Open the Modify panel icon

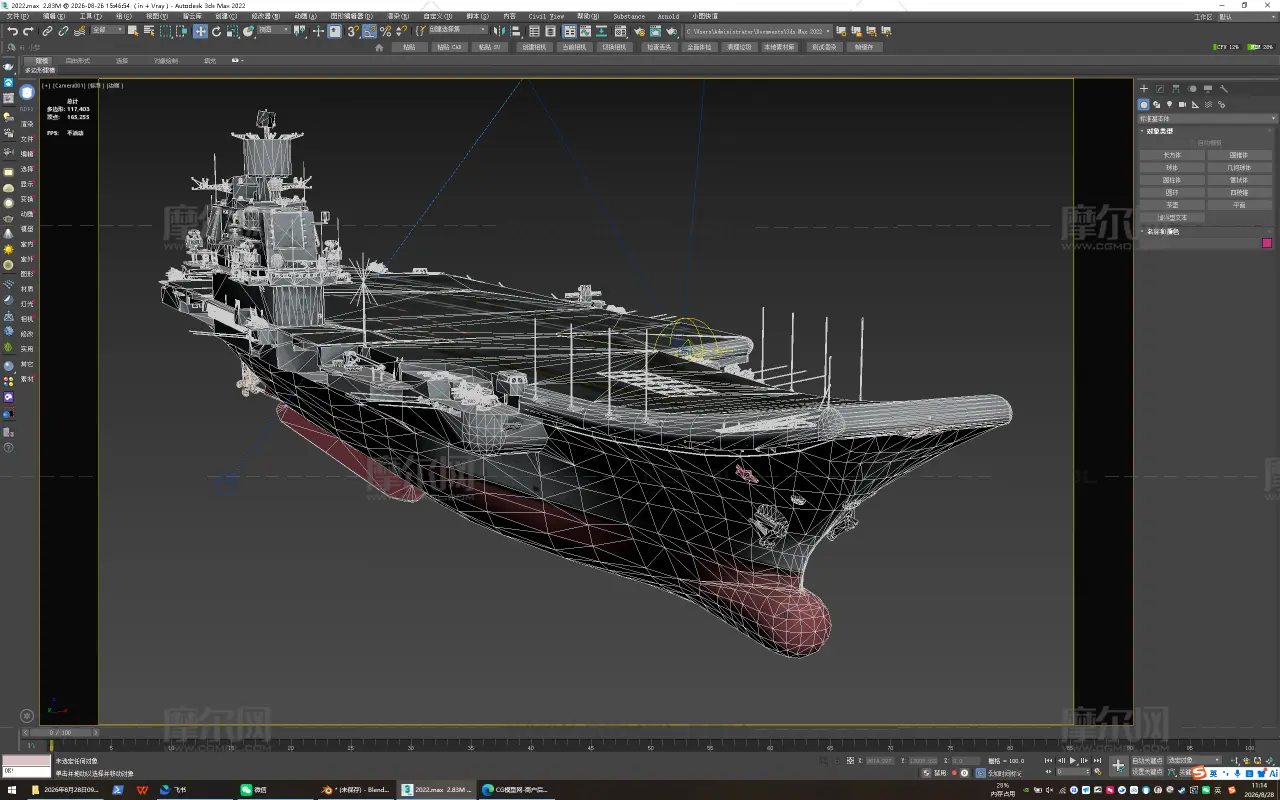click(1160, 89)
